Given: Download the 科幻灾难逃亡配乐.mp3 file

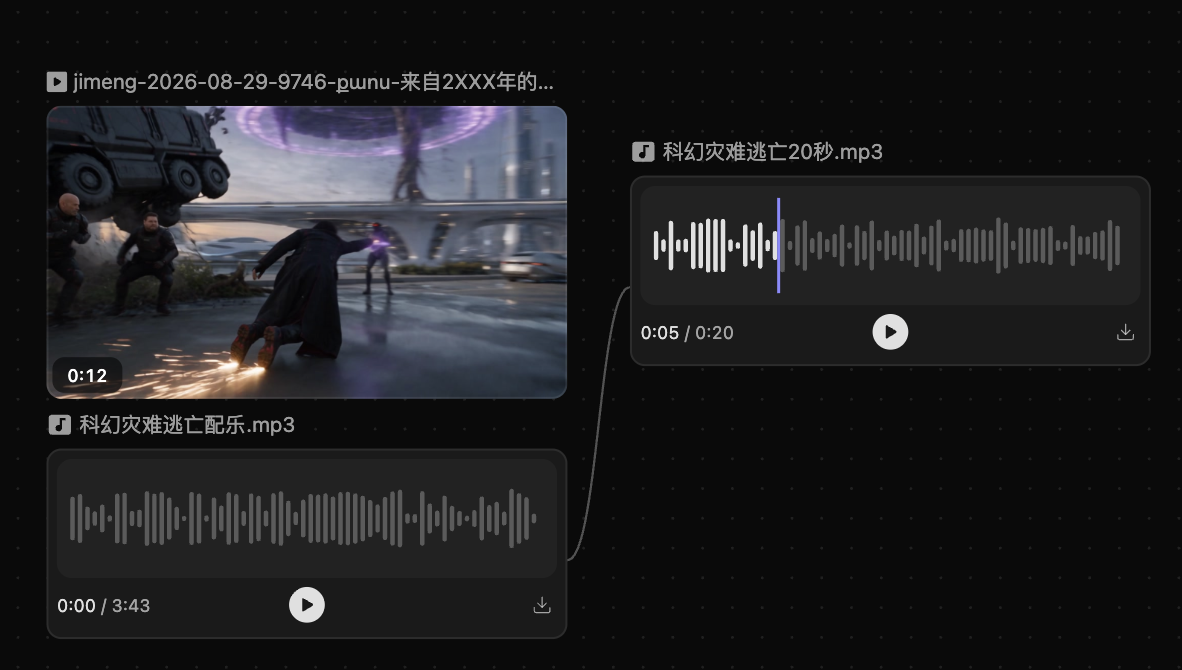Looking at the screenshot, I should point(542,605).
